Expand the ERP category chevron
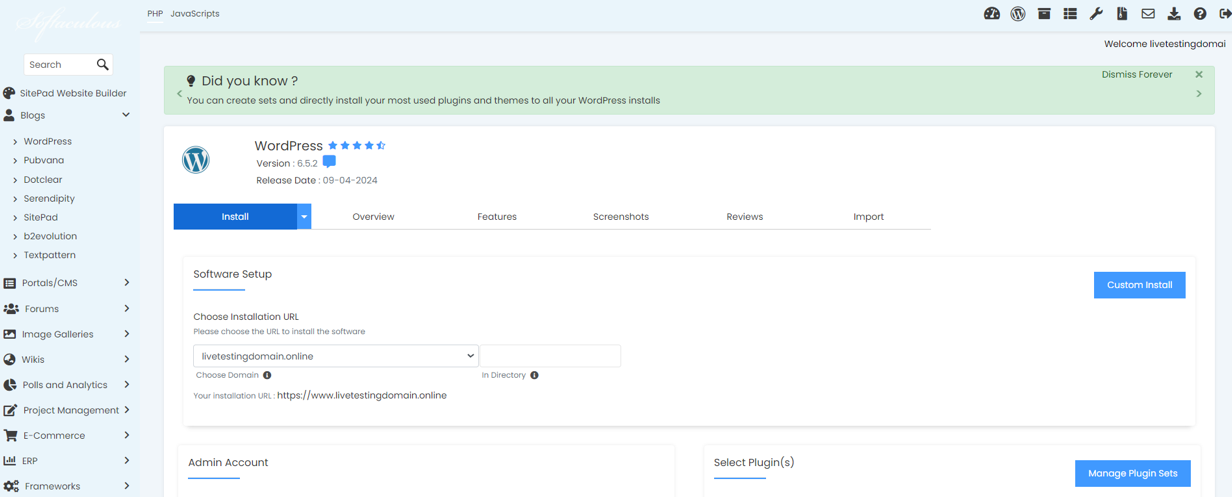The width and height of the screenshot is (1232, 497). coord(127,461)
